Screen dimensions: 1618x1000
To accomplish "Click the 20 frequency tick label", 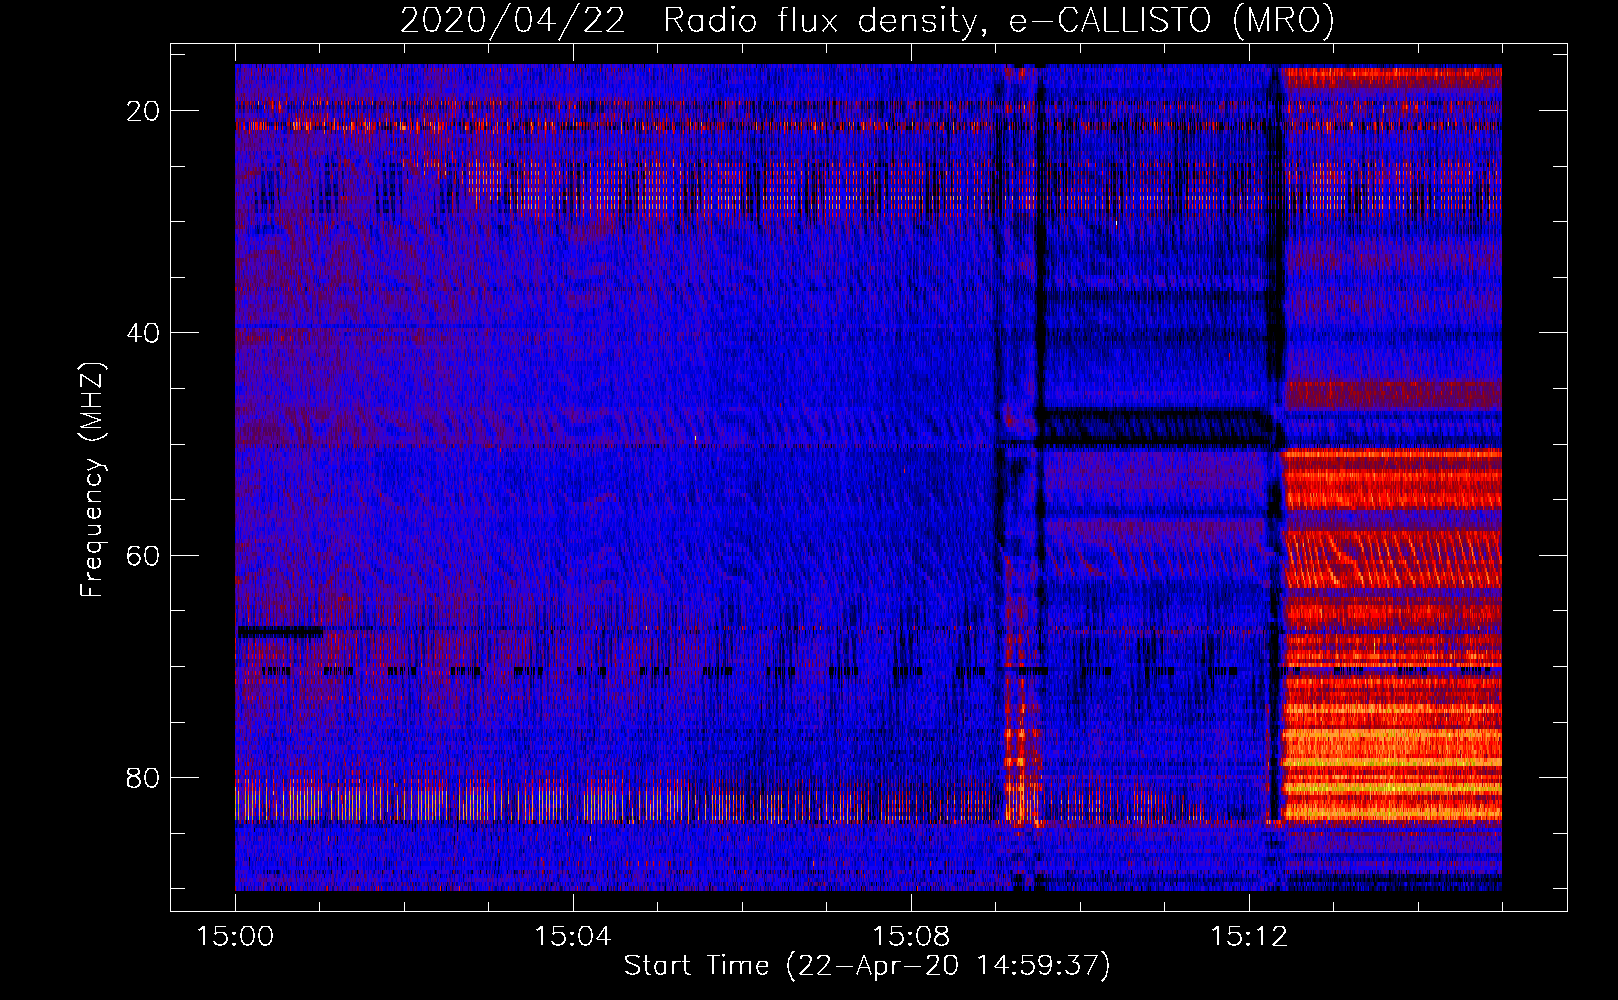I will [x=143, y=111].
